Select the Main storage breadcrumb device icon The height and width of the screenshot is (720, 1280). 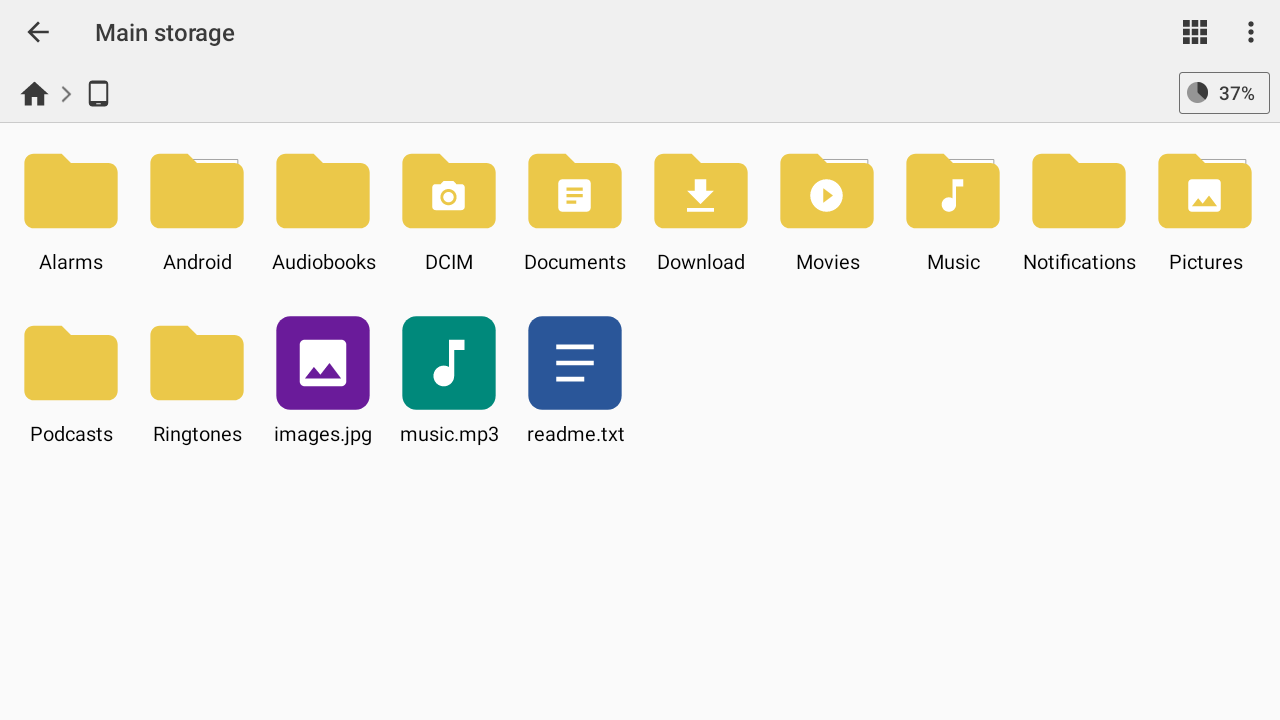[98, 93]
